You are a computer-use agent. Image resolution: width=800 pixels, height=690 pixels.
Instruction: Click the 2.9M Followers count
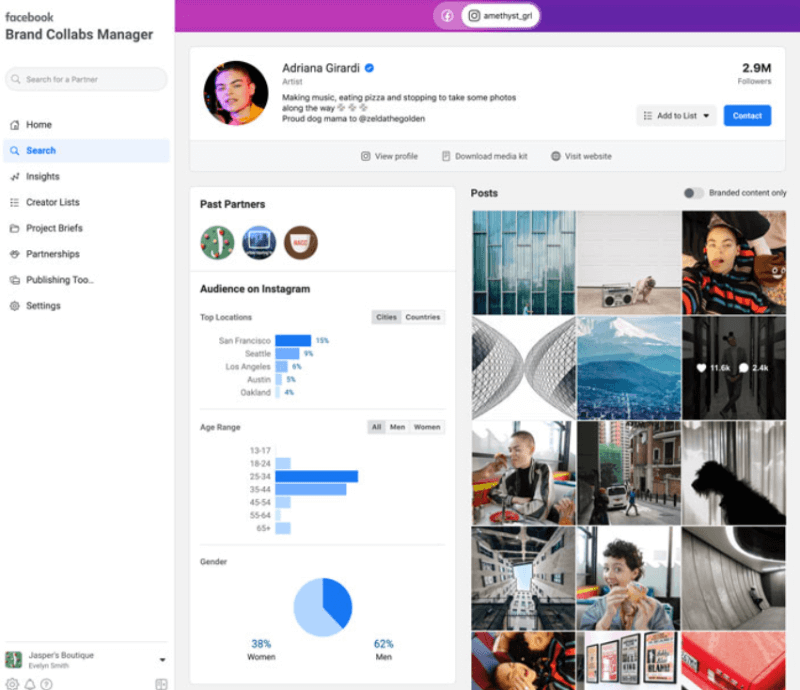[x=755, y=73]
